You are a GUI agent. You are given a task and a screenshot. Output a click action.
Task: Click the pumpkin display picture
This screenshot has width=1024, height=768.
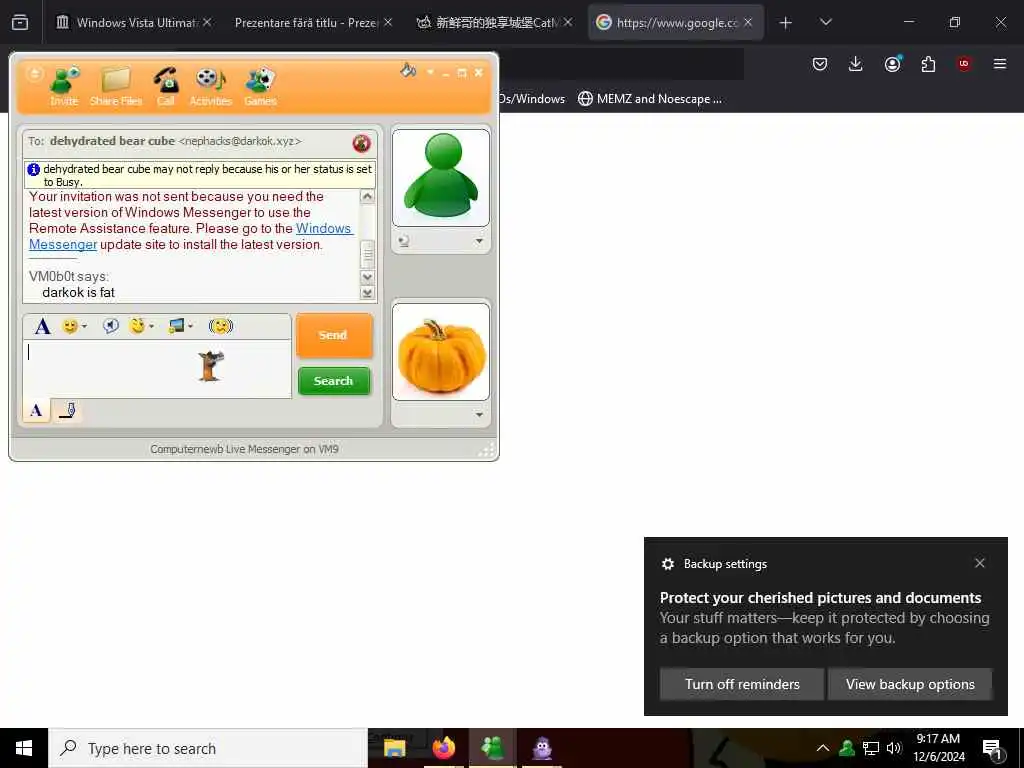[x=441, y=352]
